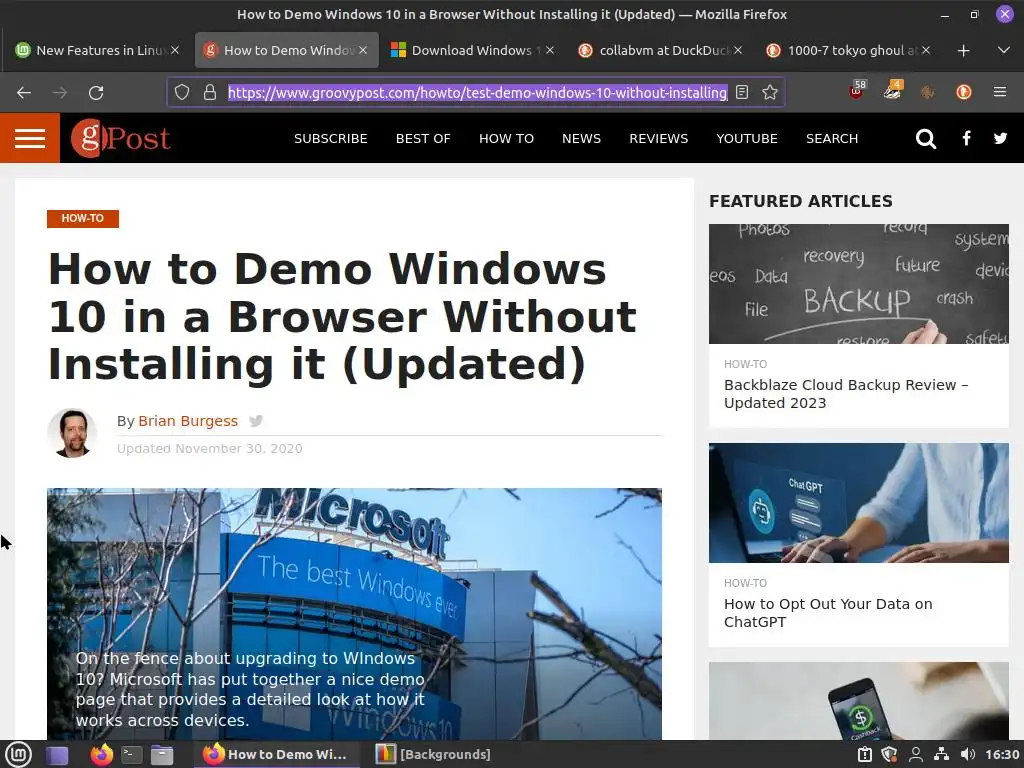Go to the REVIEWS section
The width and height of the screenshot is (1024, 768).
coord(658,138)
